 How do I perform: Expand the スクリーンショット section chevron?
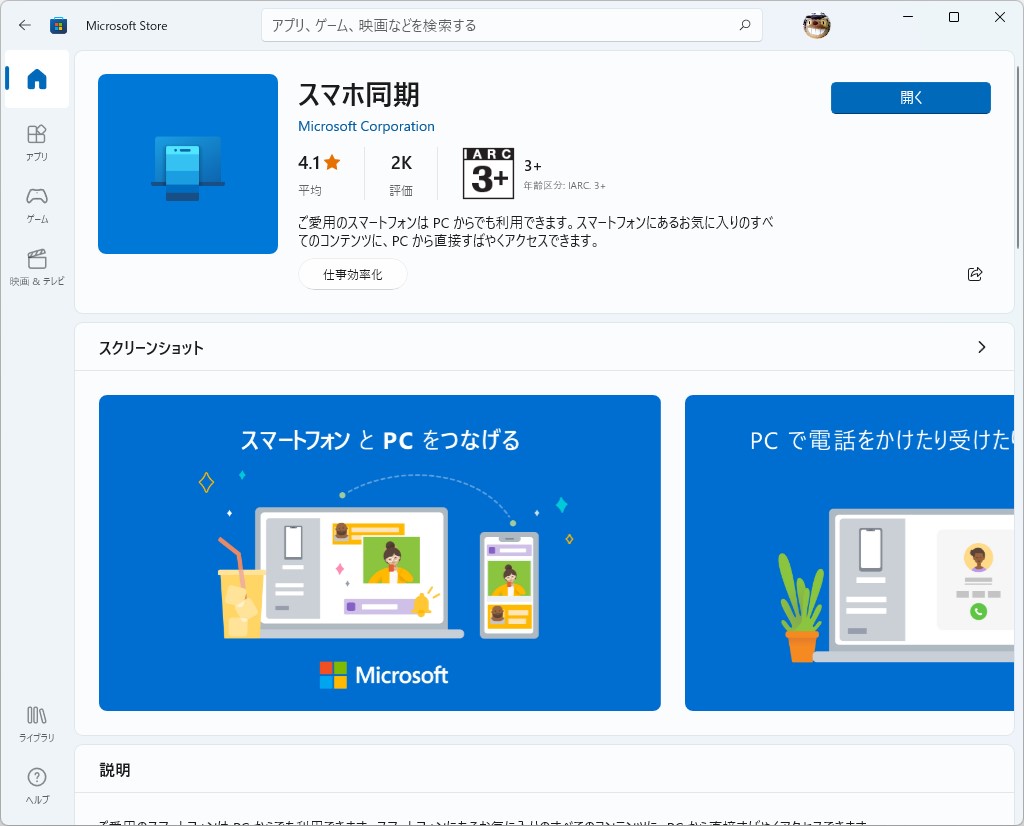981,347
